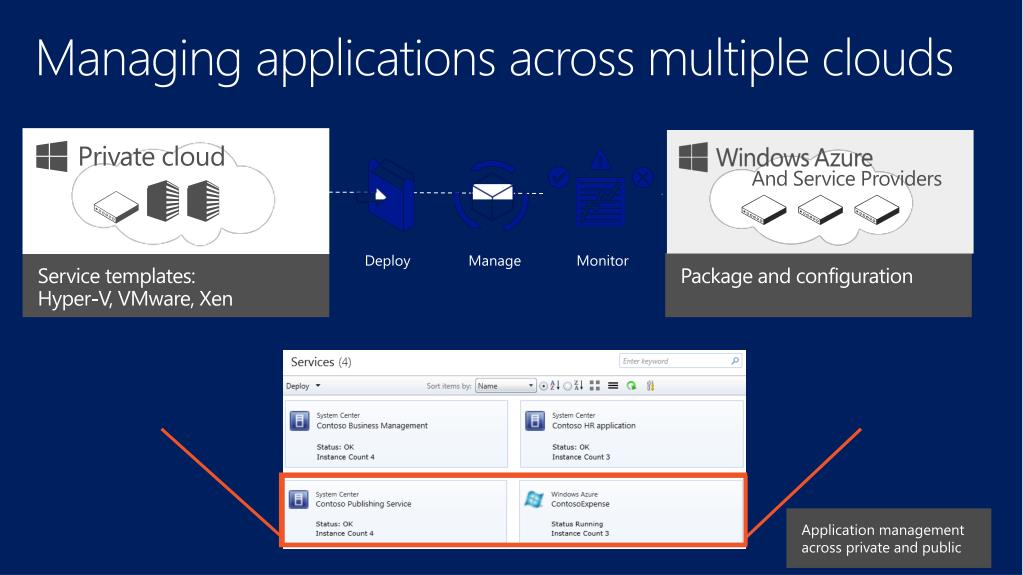This screenshot has width=1023, height=575.
Task: Click the Services (4) heading
Action: click(x=321, y=362)
